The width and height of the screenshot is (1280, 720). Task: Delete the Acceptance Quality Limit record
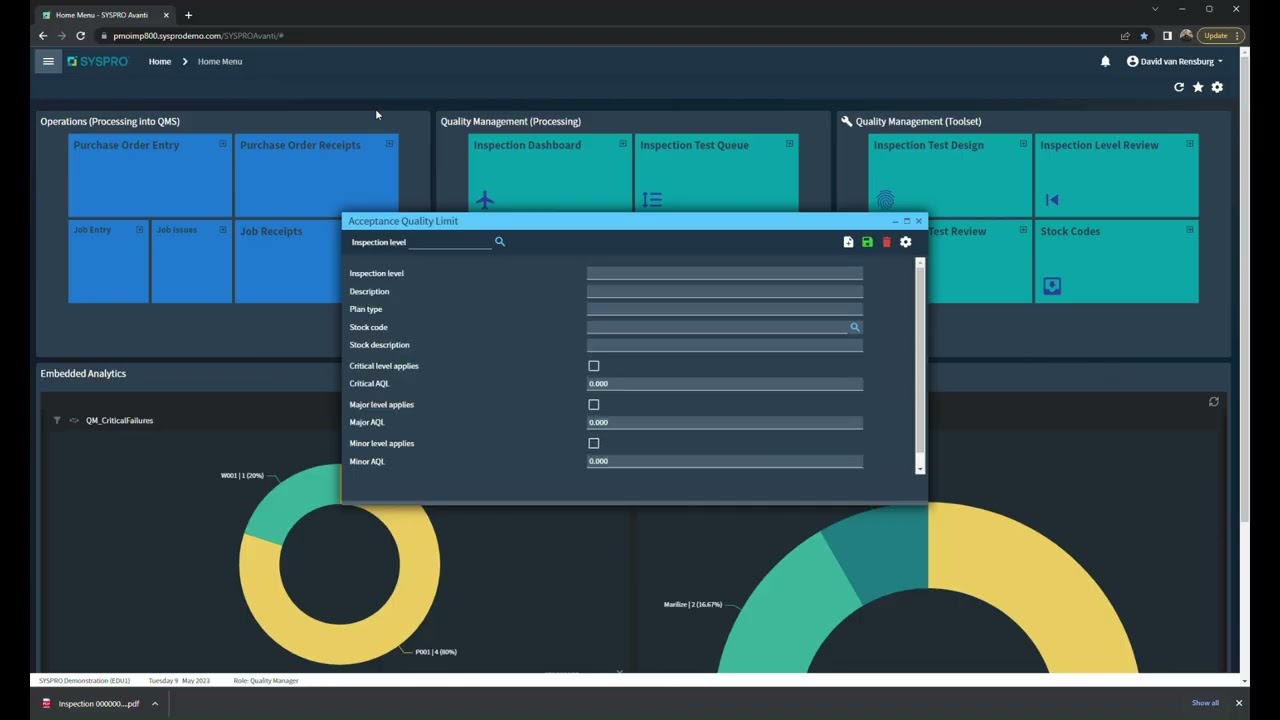click(886, 242)
